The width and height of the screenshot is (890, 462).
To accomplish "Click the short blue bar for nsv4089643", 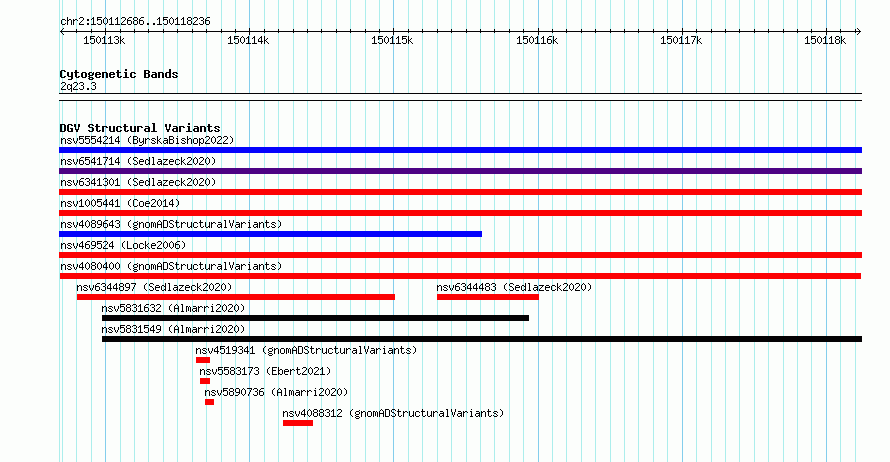I will 270,234.
